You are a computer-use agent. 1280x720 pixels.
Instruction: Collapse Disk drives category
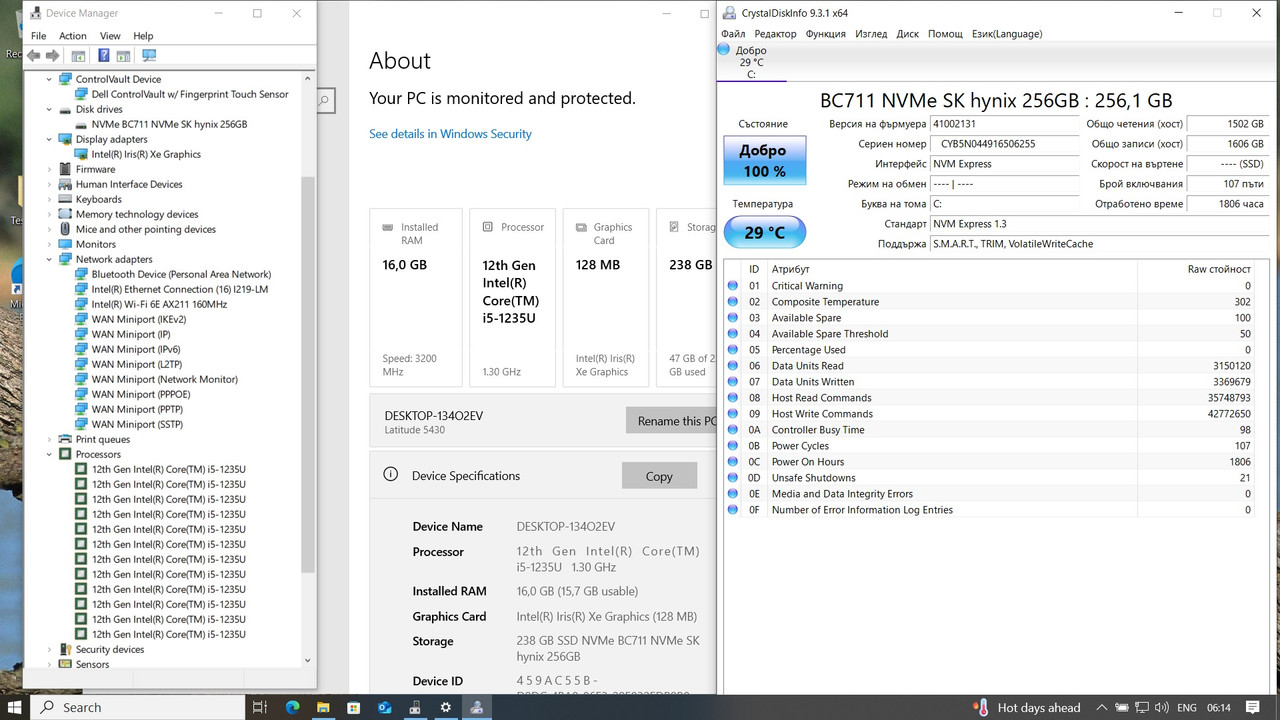(49, 109)
